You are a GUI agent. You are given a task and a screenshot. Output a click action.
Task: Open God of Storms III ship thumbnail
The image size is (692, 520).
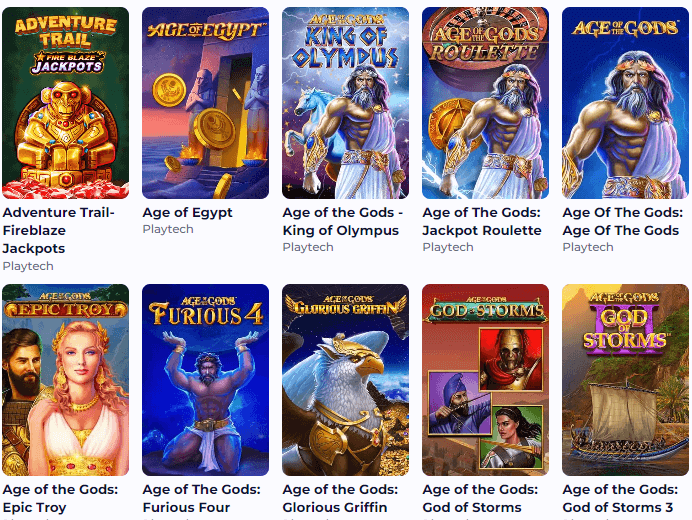(625, 380)
